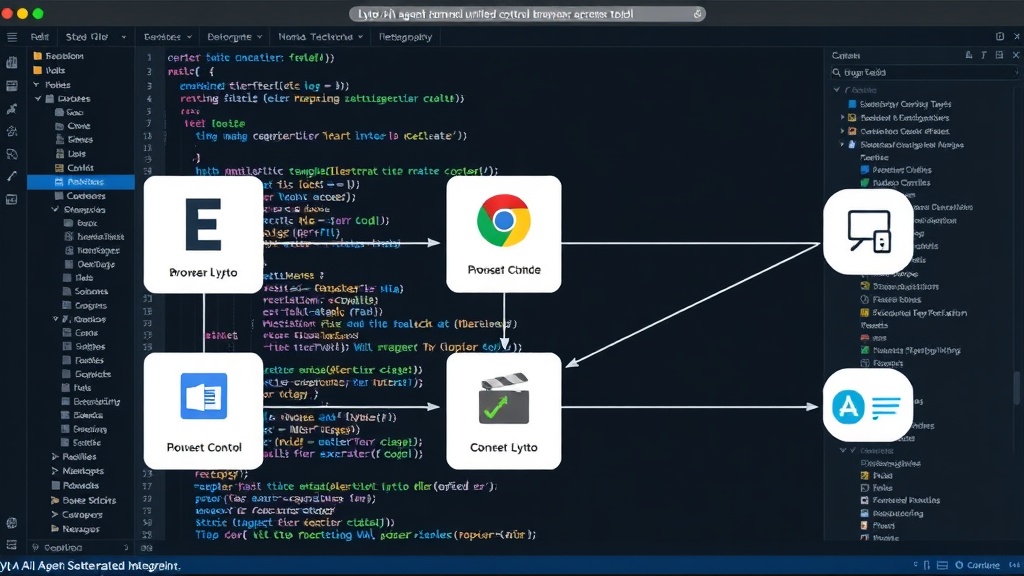Image resolution: width=1024 pixels, height=576 pixels.
Task: Expand the Catropers folder in the file tree
Action: pyautogui.click(x=55, y=515)
